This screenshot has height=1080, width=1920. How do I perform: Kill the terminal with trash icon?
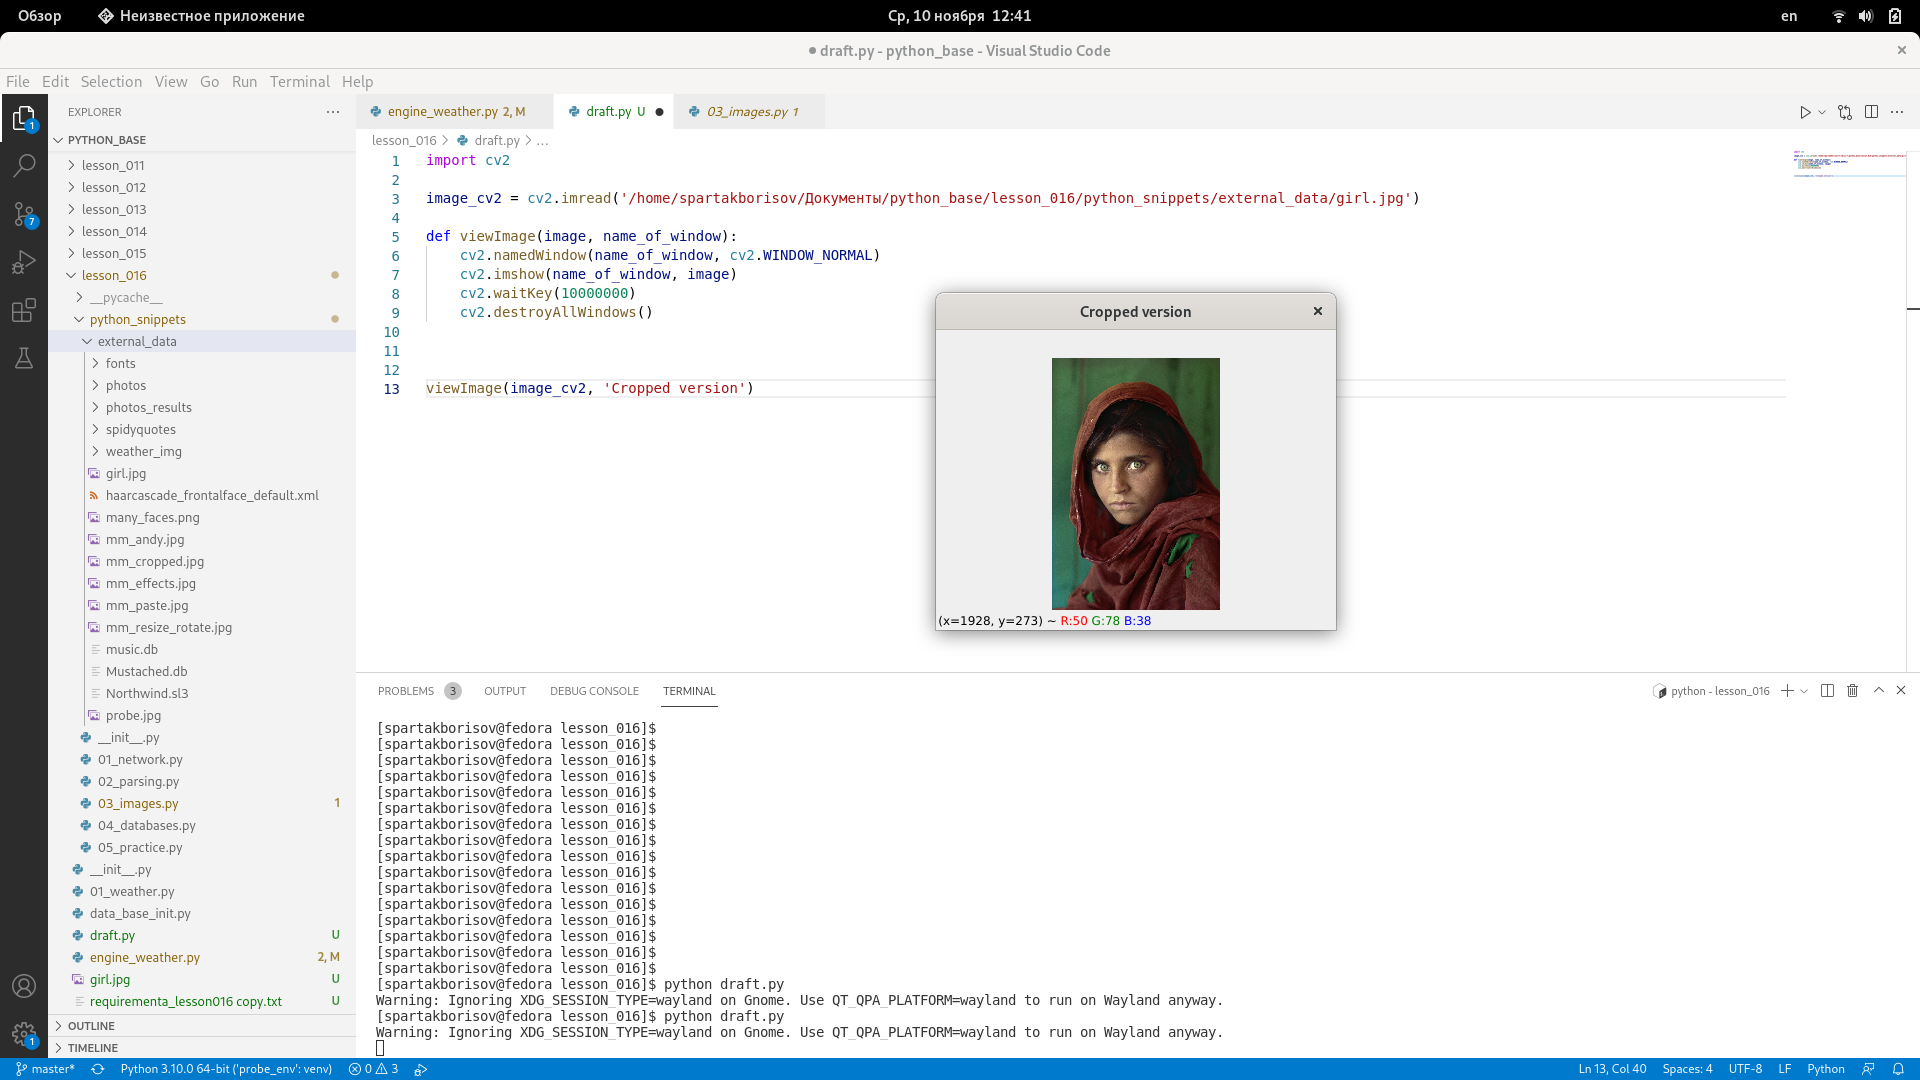1852,691
